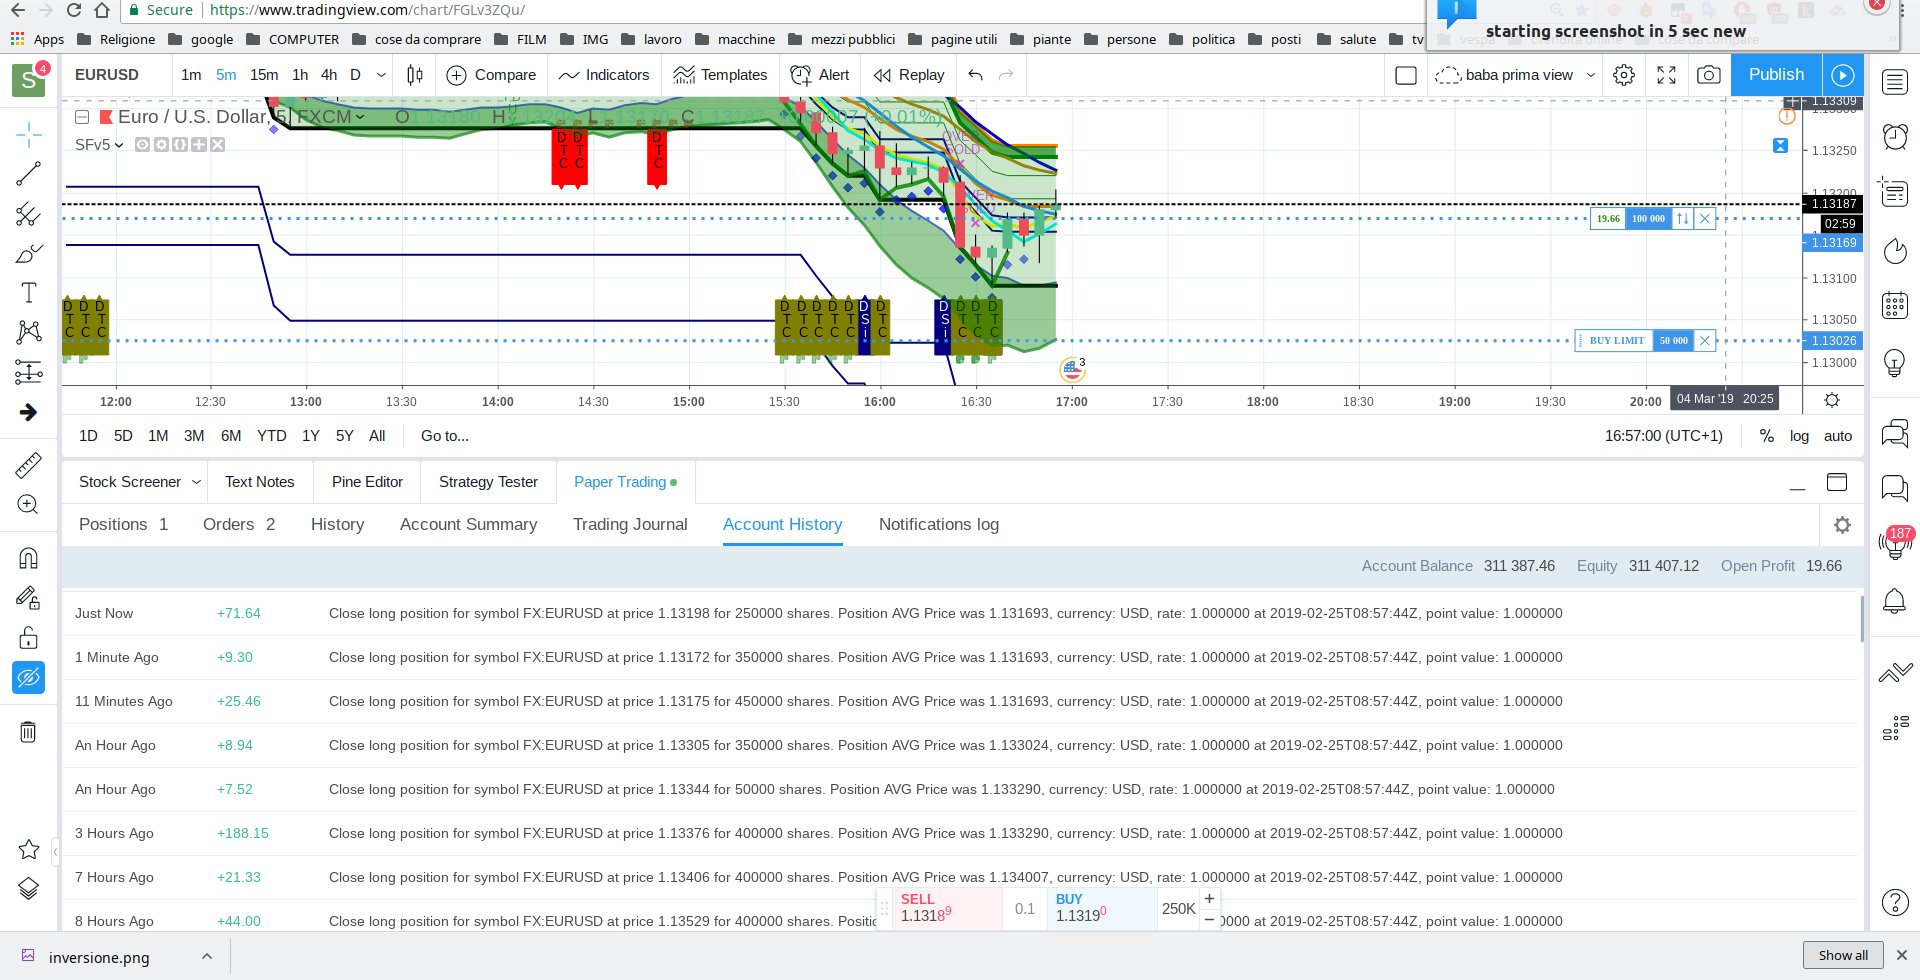Viewport: 1920px width, 980px height.
Task: Click Compare to add symbol
Action: coord(491,75)
